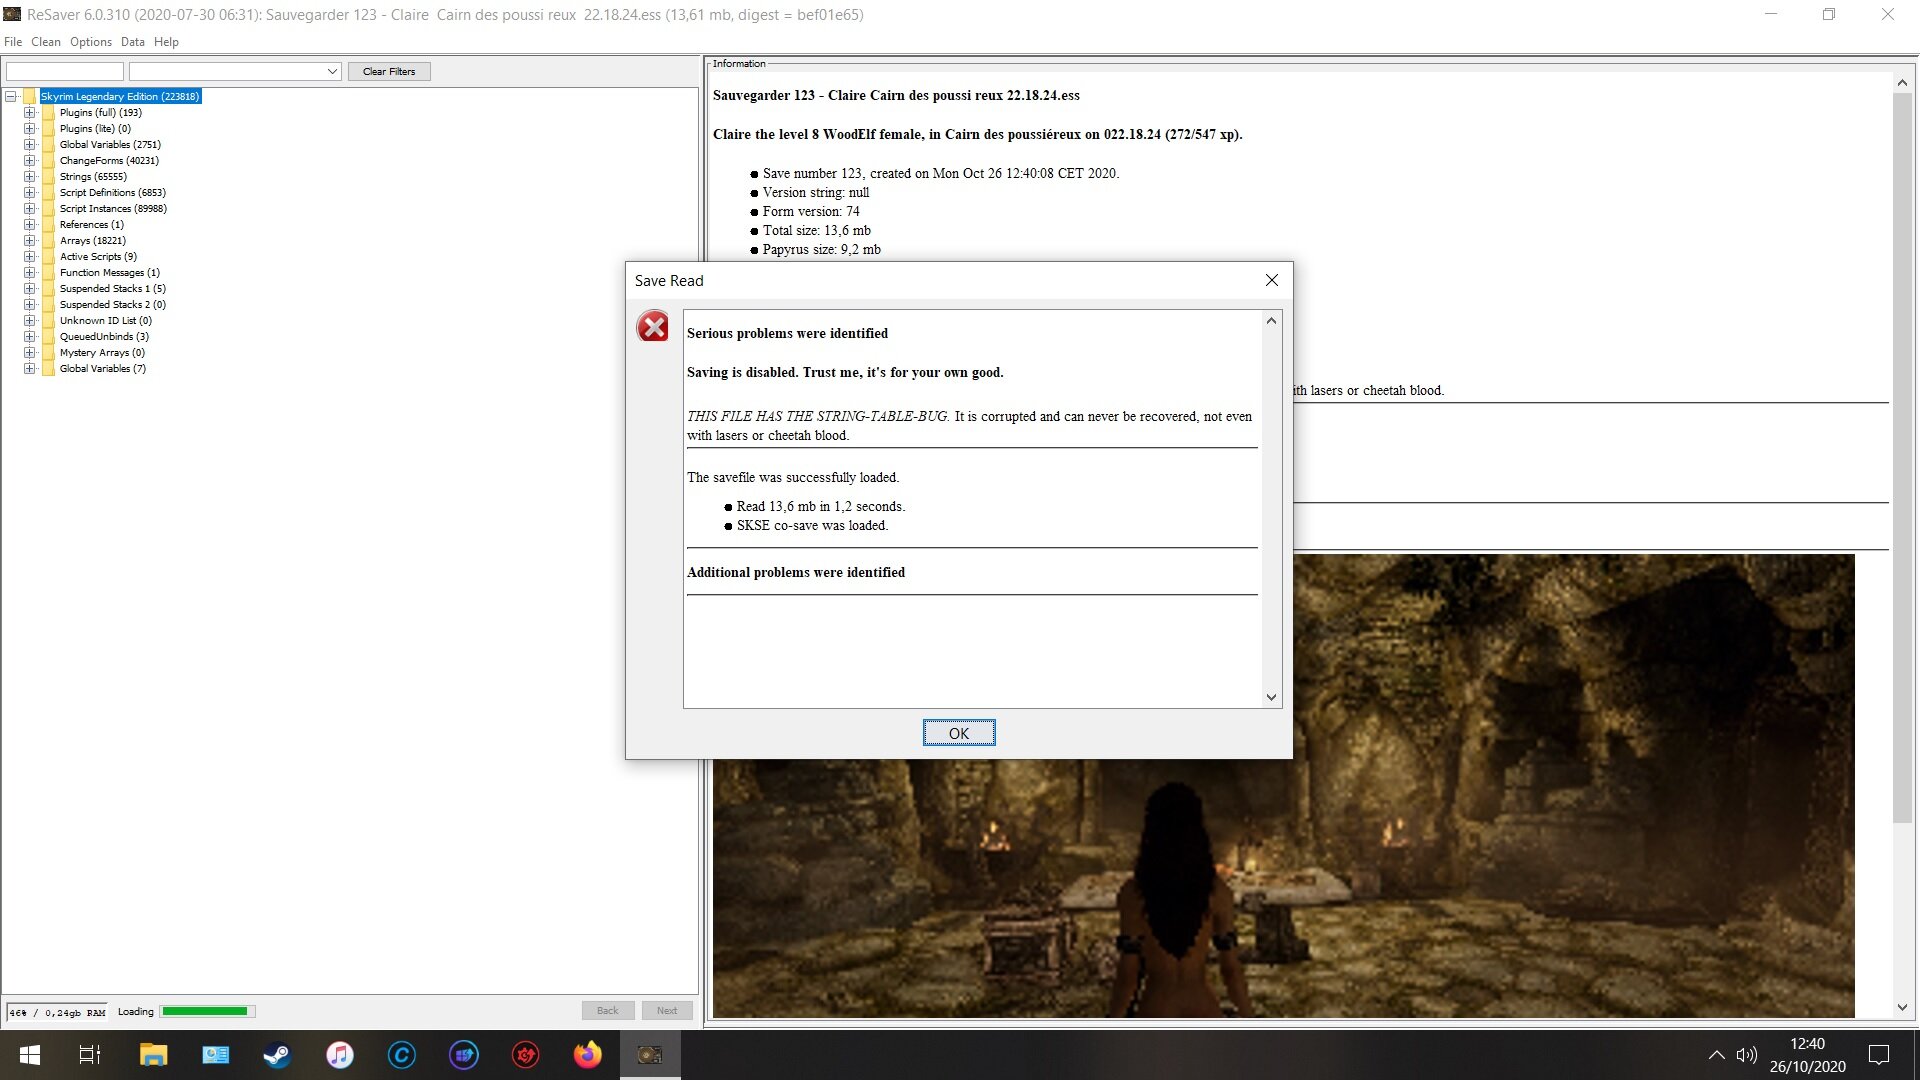Click the Clear Filters button
This screenshot has height=1080, width=1920.
389,72
